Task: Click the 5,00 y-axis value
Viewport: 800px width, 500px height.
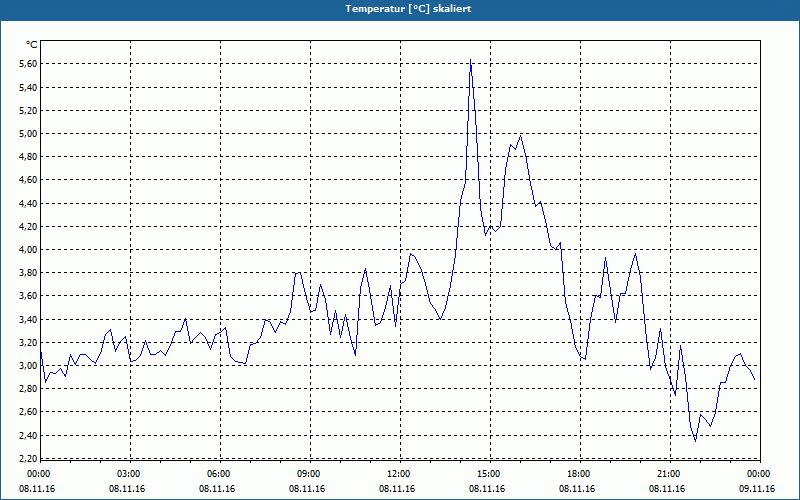Action: tap(28, 134)
